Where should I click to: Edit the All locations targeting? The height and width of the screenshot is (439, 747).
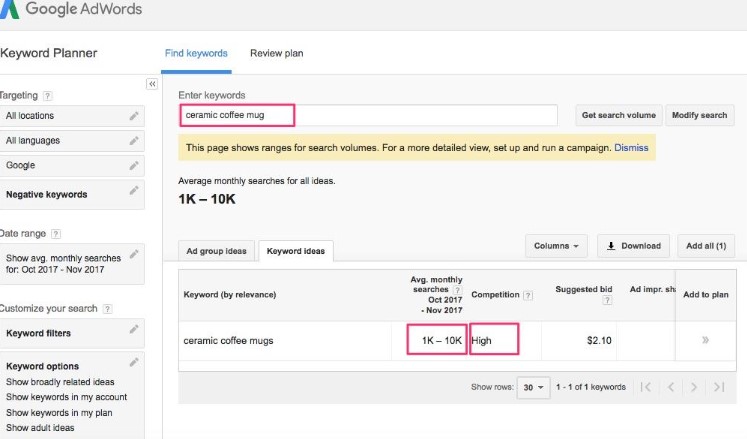pyautogui.click(x=134, y=116)
